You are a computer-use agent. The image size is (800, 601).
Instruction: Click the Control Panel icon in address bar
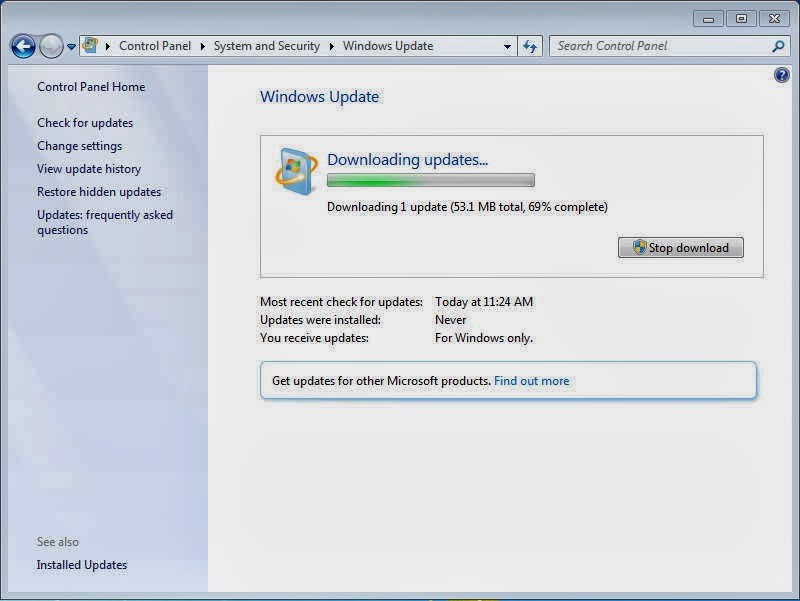click(90, 45)
